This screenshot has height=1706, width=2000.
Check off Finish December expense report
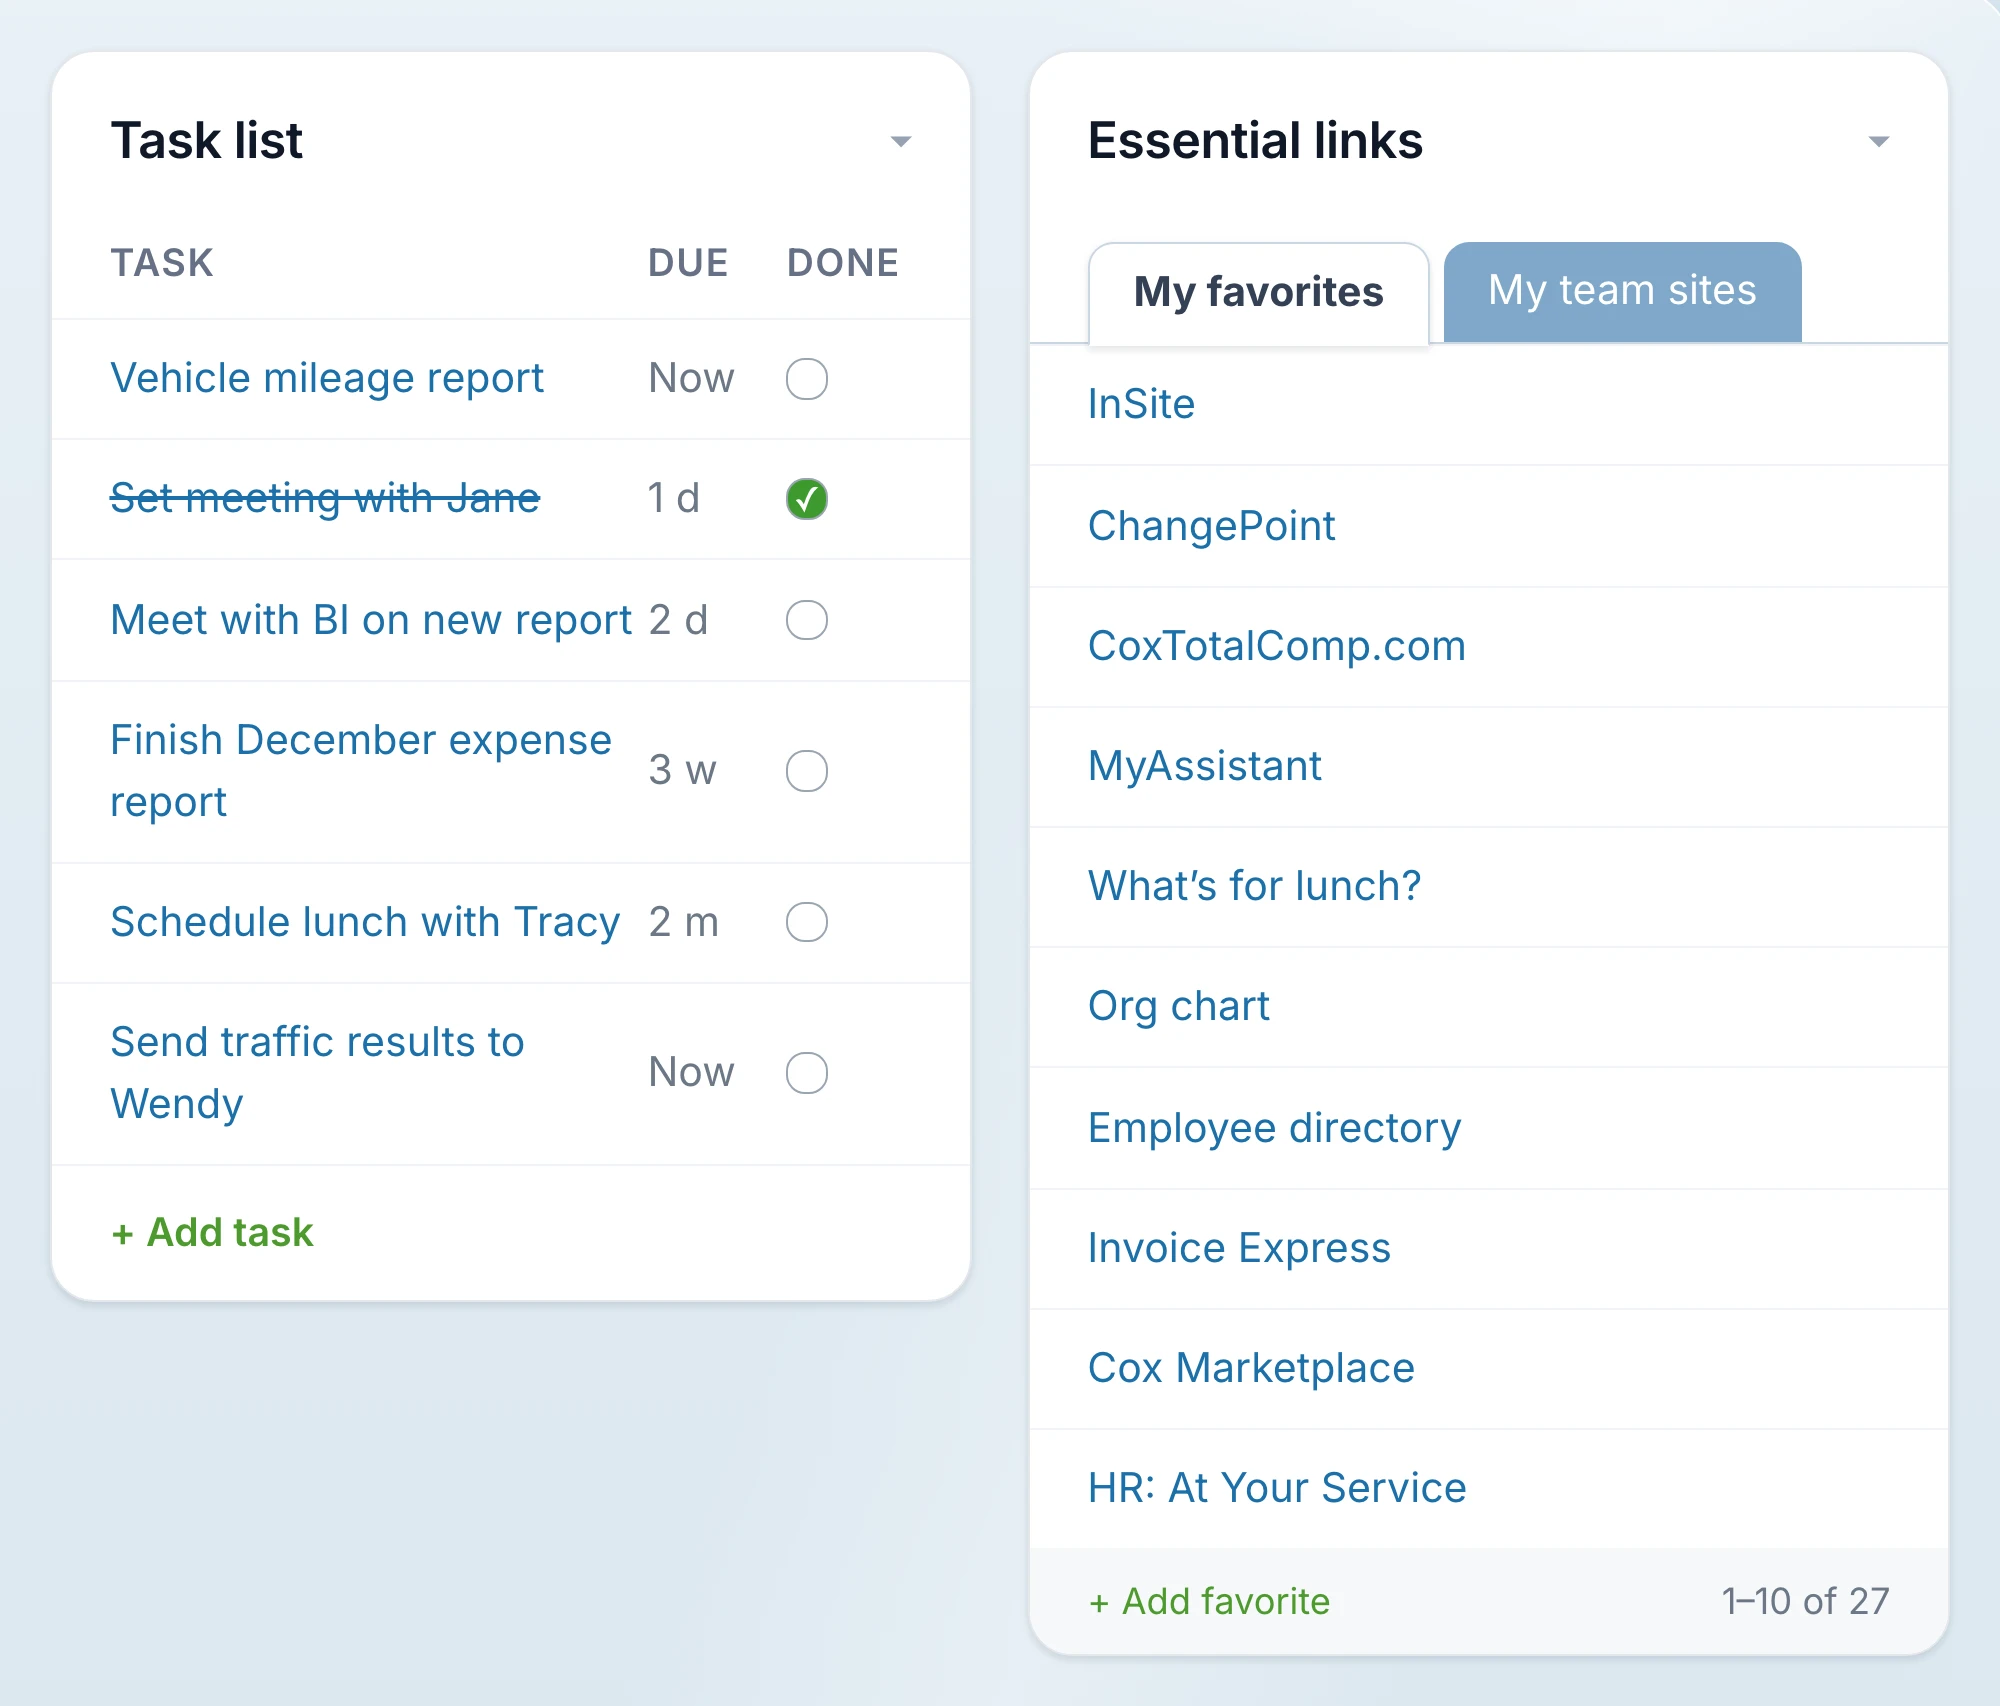pyautogui.click(x=806, y=771)
